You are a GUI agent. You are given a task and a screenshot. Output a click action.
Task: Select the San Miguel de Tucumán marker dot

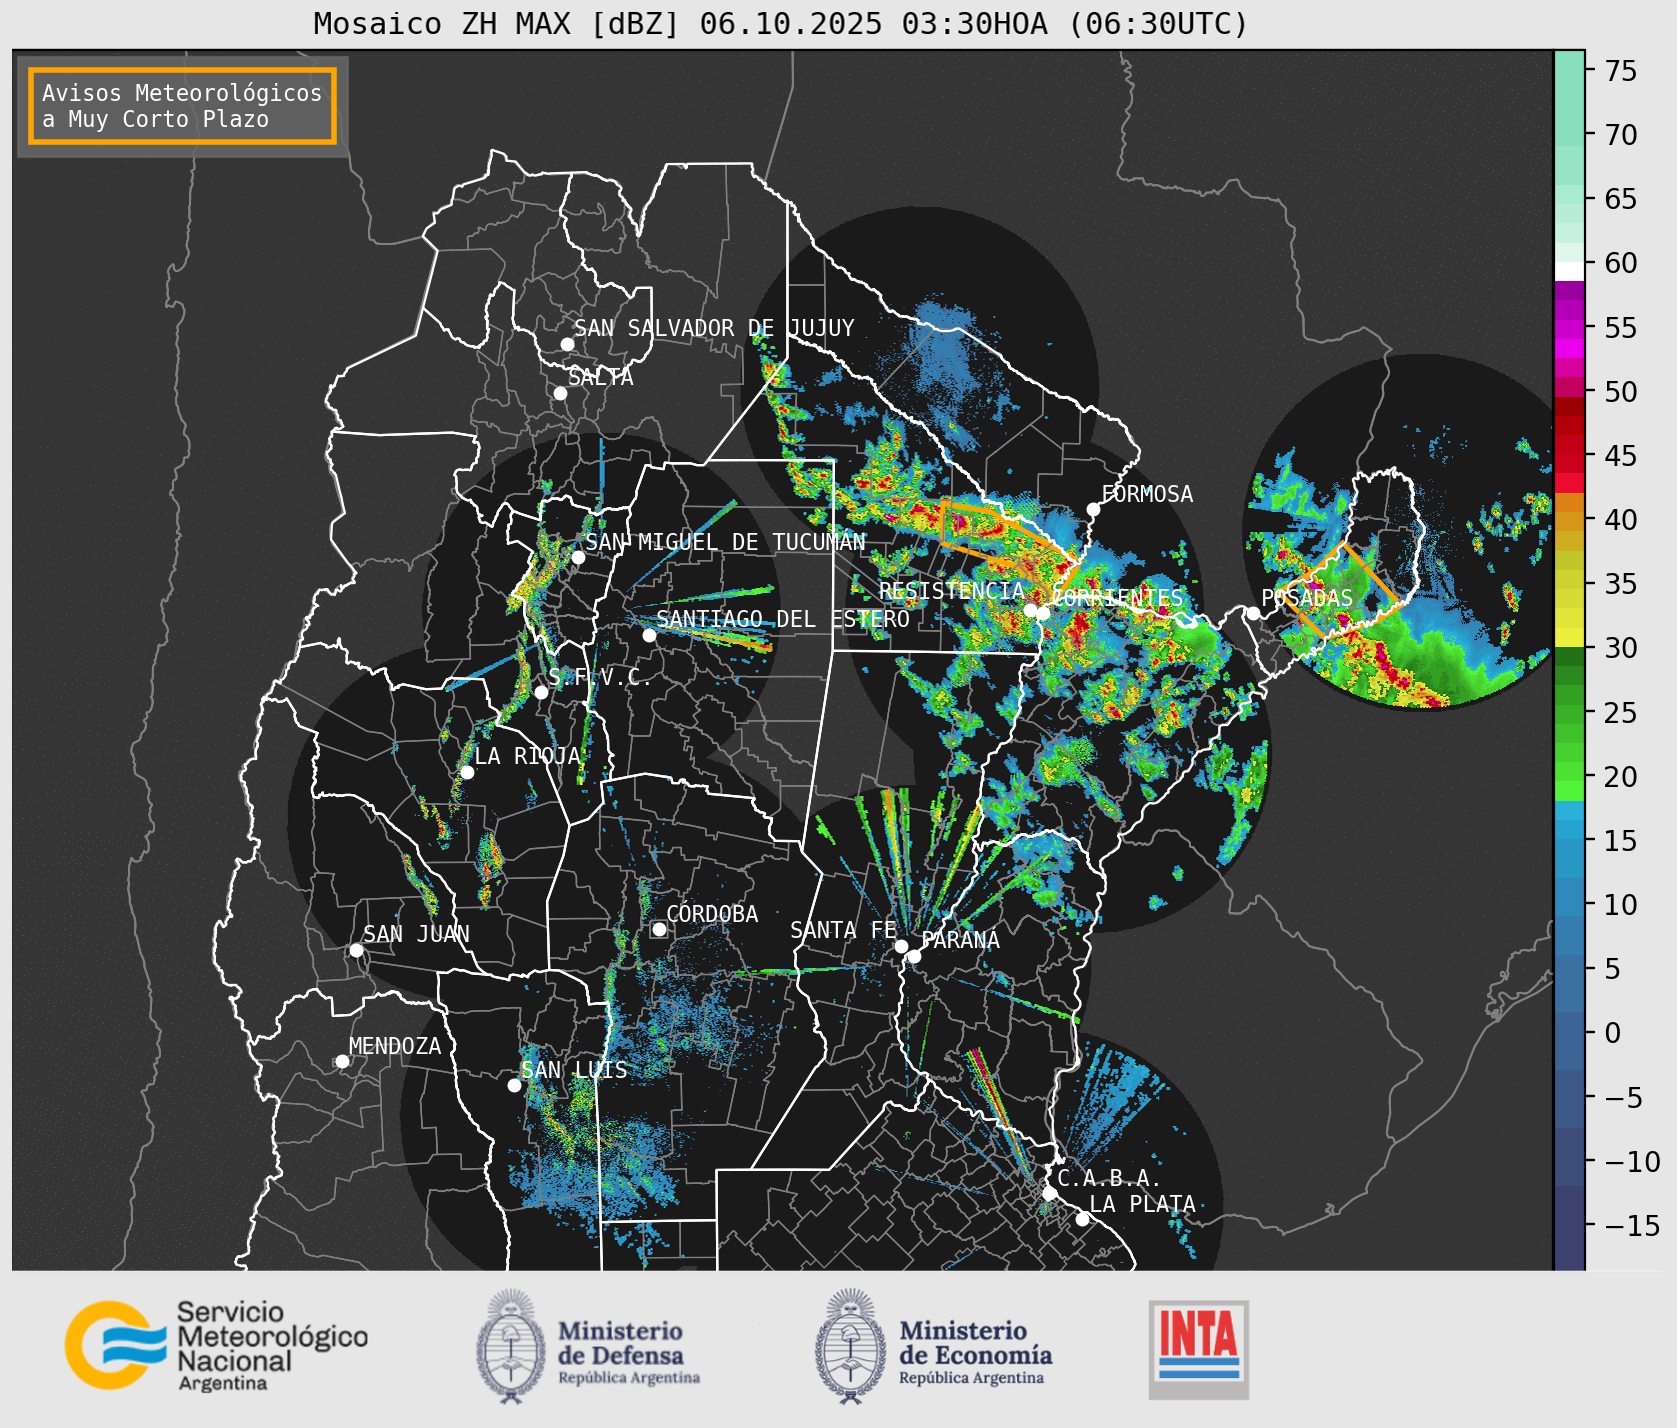pyautogui.click(x=578, y=557)
